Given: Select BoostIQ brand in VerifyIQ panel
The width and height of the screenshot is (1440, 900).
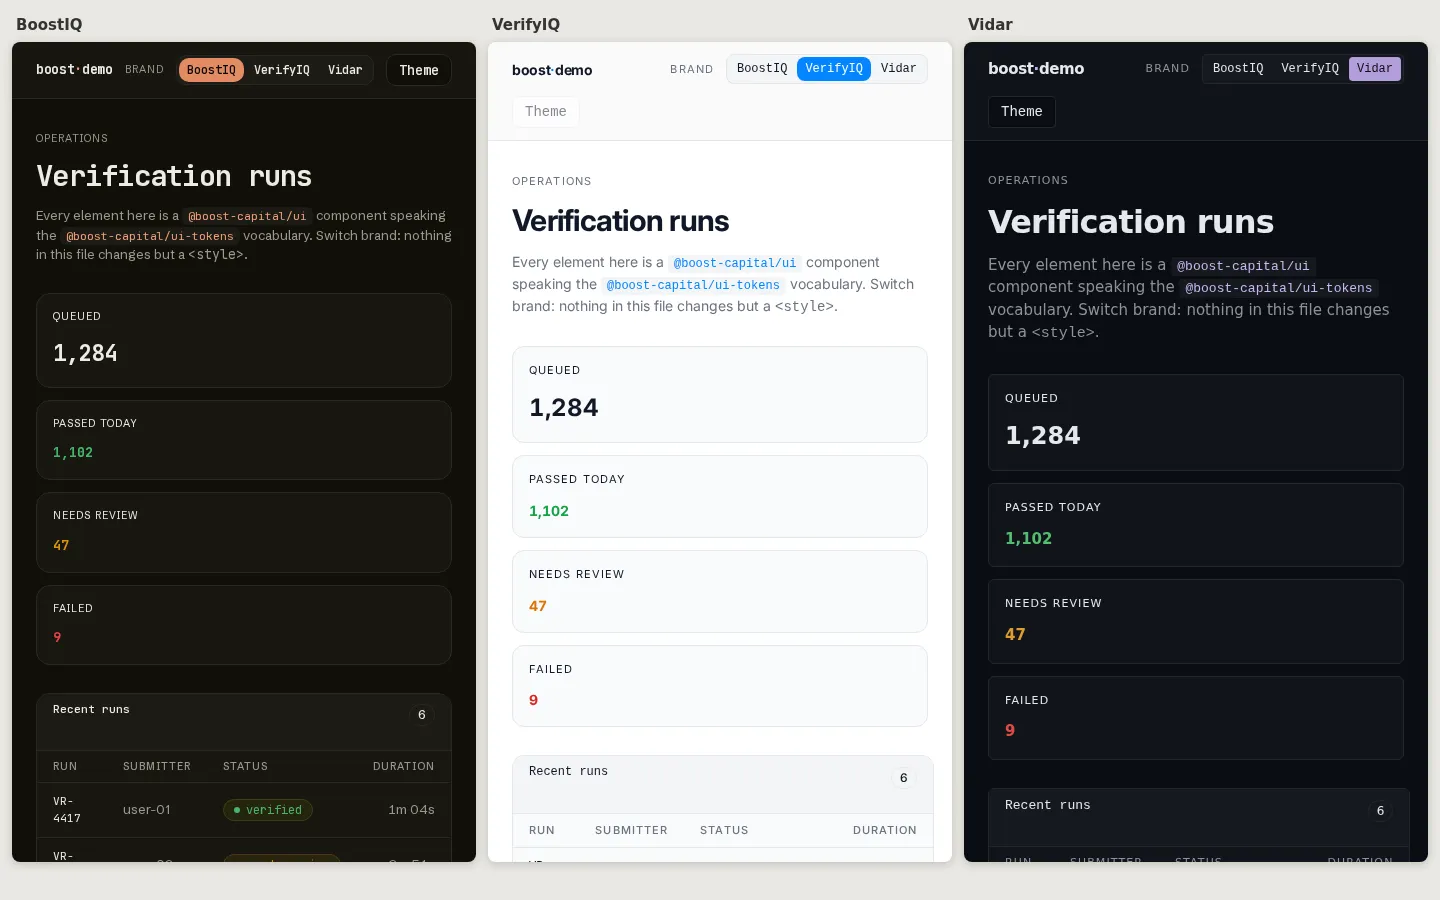Looking at the screenshot, I should point(762,68).
